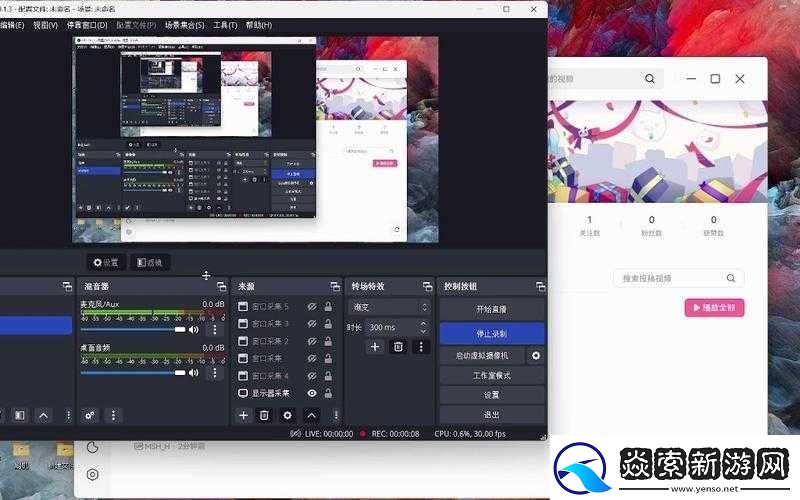Viewport: 800px width, 500px height.
Task: Click the 停止录制 button
Action: (491, 333)
